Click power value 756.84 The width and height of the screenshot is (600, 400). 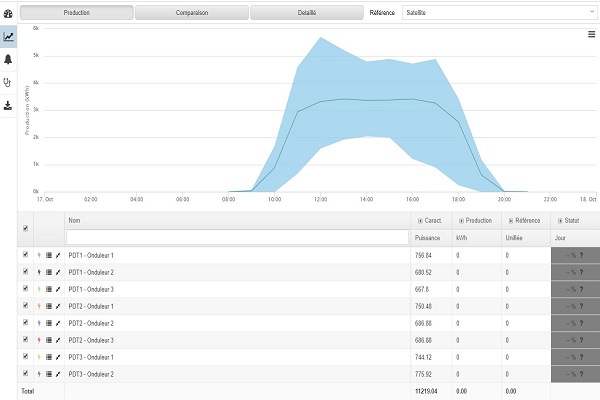click(x=423, y=255)
